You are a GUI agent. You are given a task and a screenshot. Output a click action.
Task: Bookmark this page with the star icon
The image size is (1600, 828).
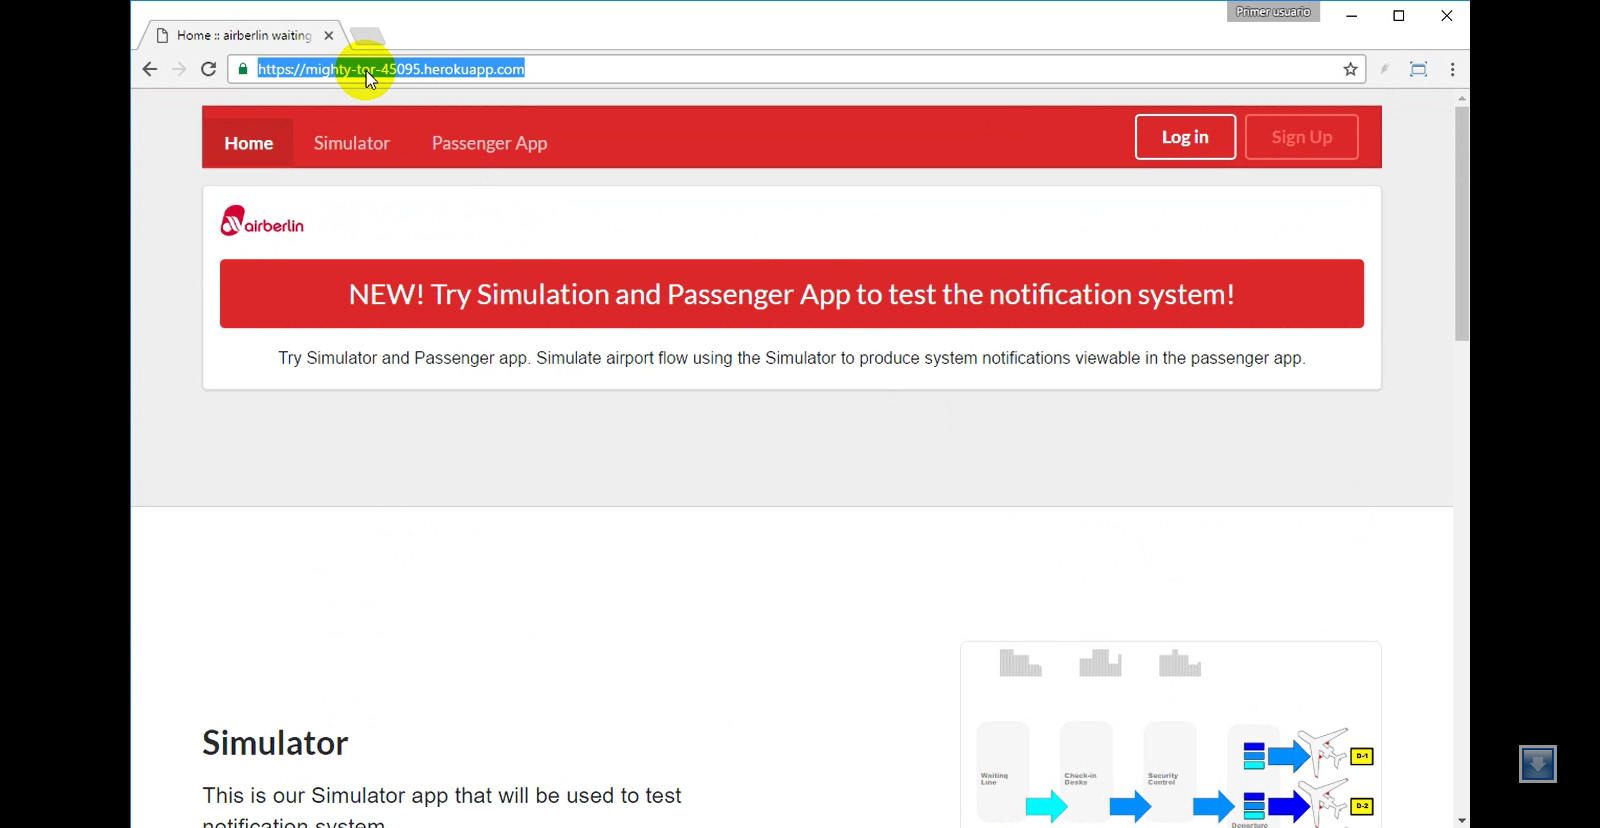(x=1350, y=69)
